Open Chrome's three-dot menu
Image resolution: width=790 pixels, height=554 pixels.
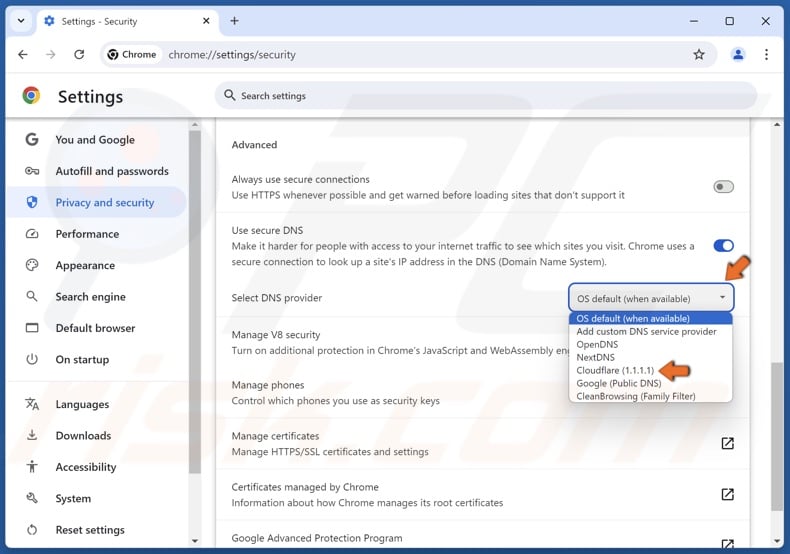[766, 54]
